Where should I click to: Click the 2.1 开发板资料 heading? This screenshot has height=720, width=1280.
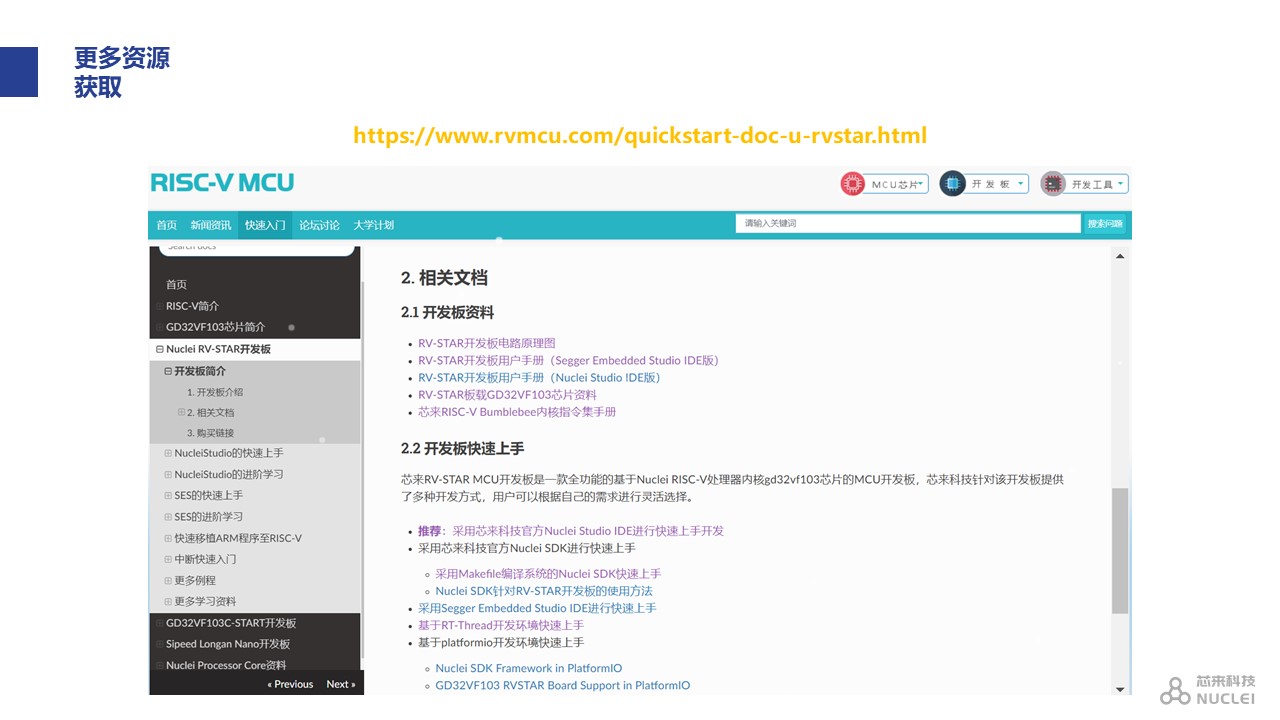[x=447, y=312]
